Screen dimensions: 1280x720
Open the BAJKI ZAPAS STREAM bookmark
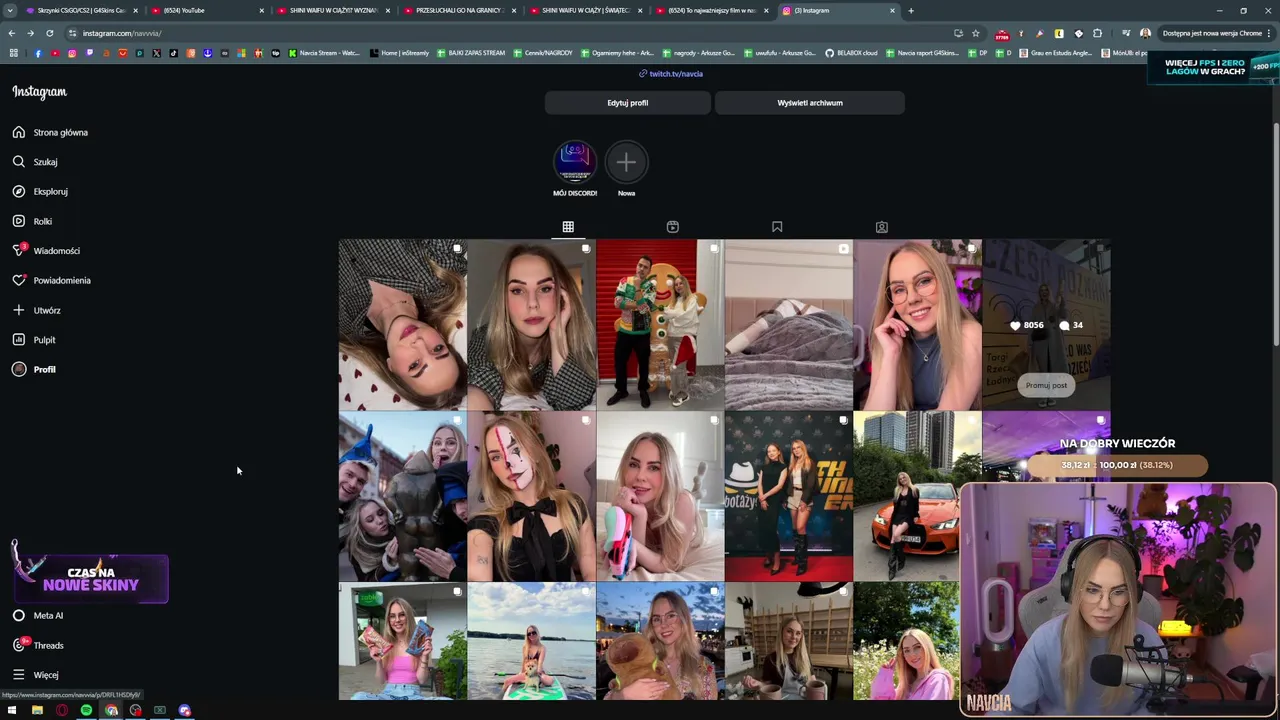point(470,53)
